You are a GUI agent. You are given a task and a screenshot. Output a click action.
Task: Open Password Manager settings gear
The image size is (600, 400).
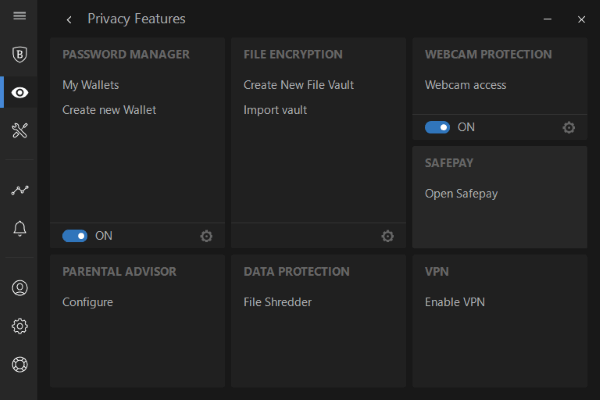tap(207, 236)
